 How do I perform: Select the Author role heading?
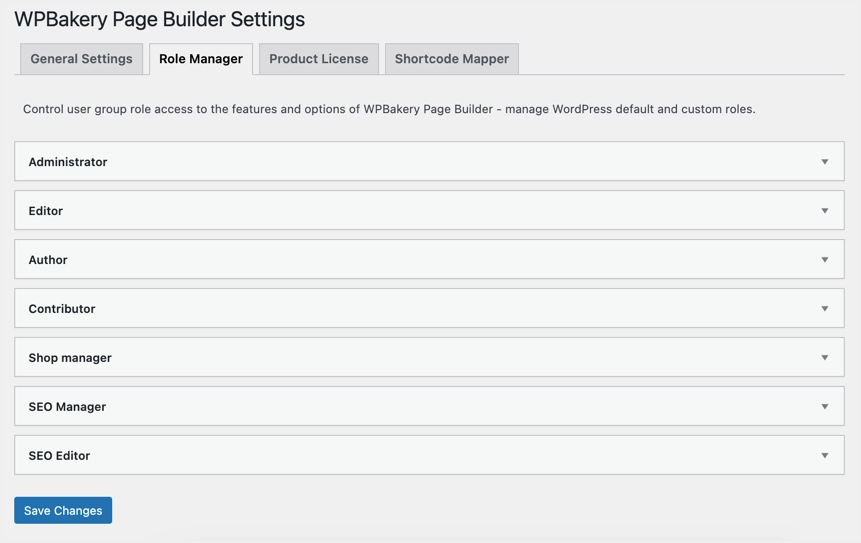tap(48, 260)
